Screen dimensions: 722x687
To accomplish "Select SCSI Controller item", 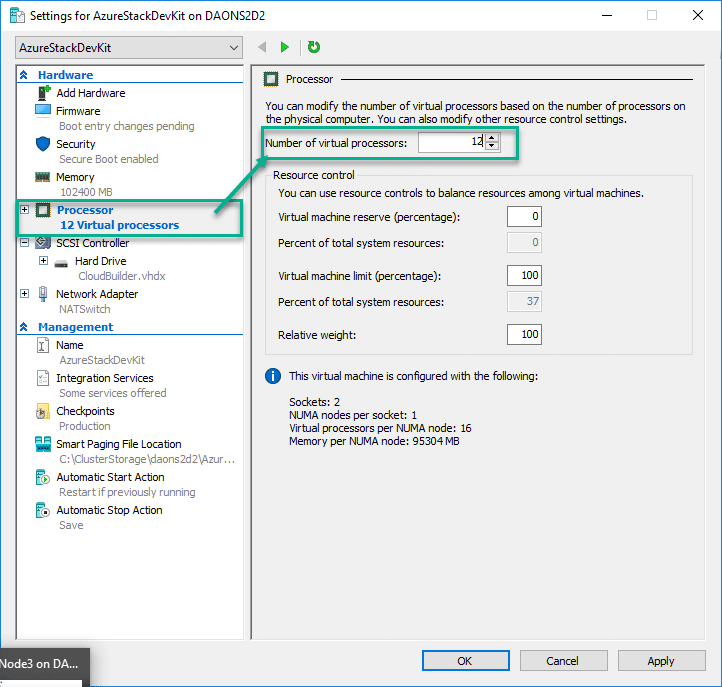I will click(x=93, y=243).
